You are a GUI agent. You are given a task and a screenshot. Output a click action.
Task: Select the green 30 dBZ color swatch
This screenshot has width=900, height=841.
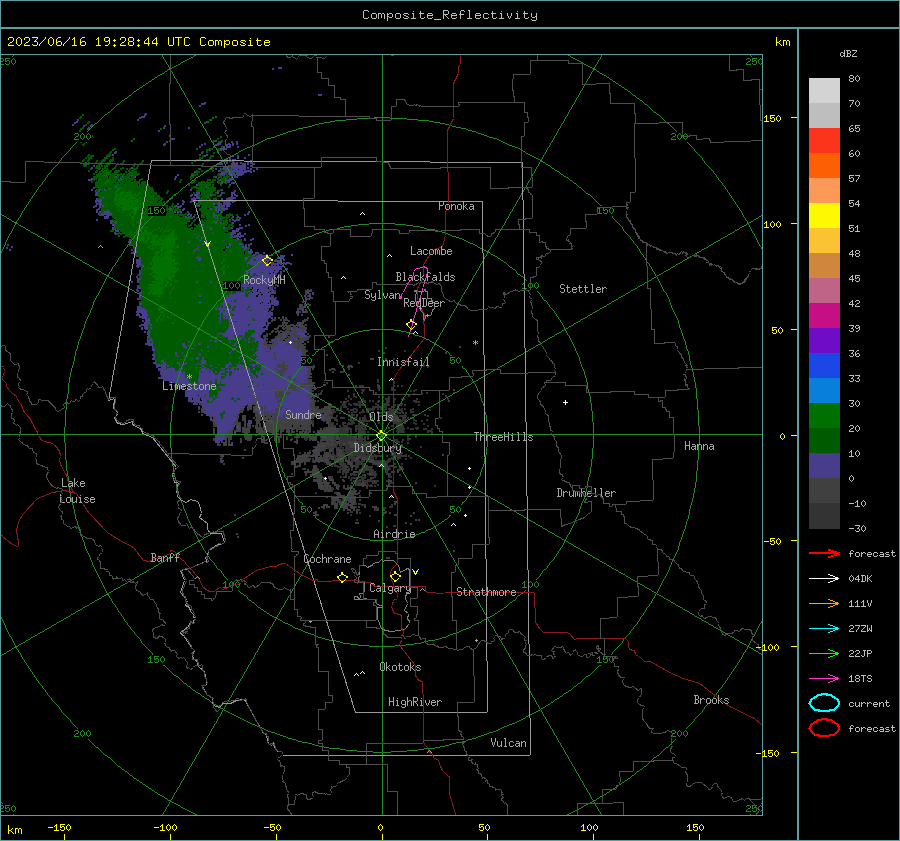[824, 415]
